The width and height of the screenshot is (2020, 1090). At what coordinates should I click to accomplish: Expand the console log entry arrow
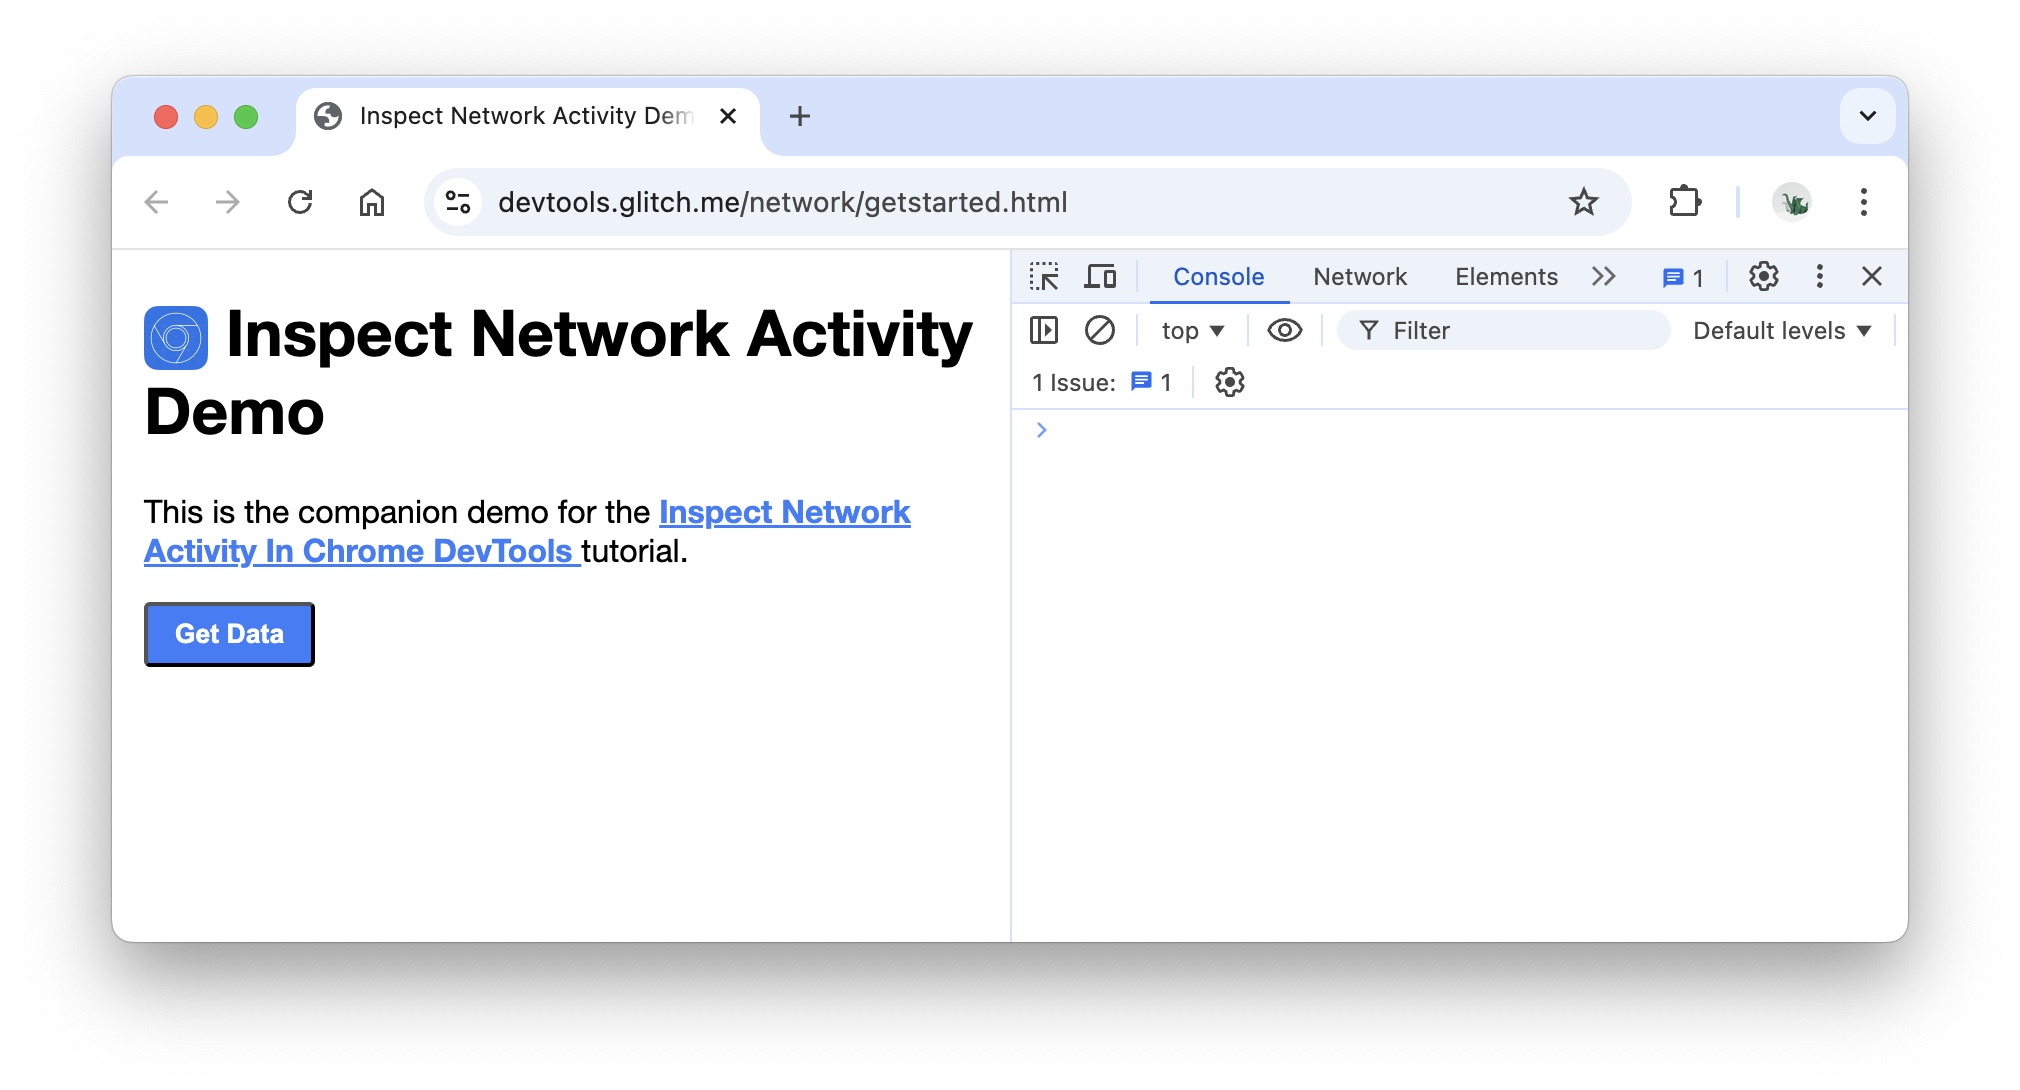(1044, 428)
